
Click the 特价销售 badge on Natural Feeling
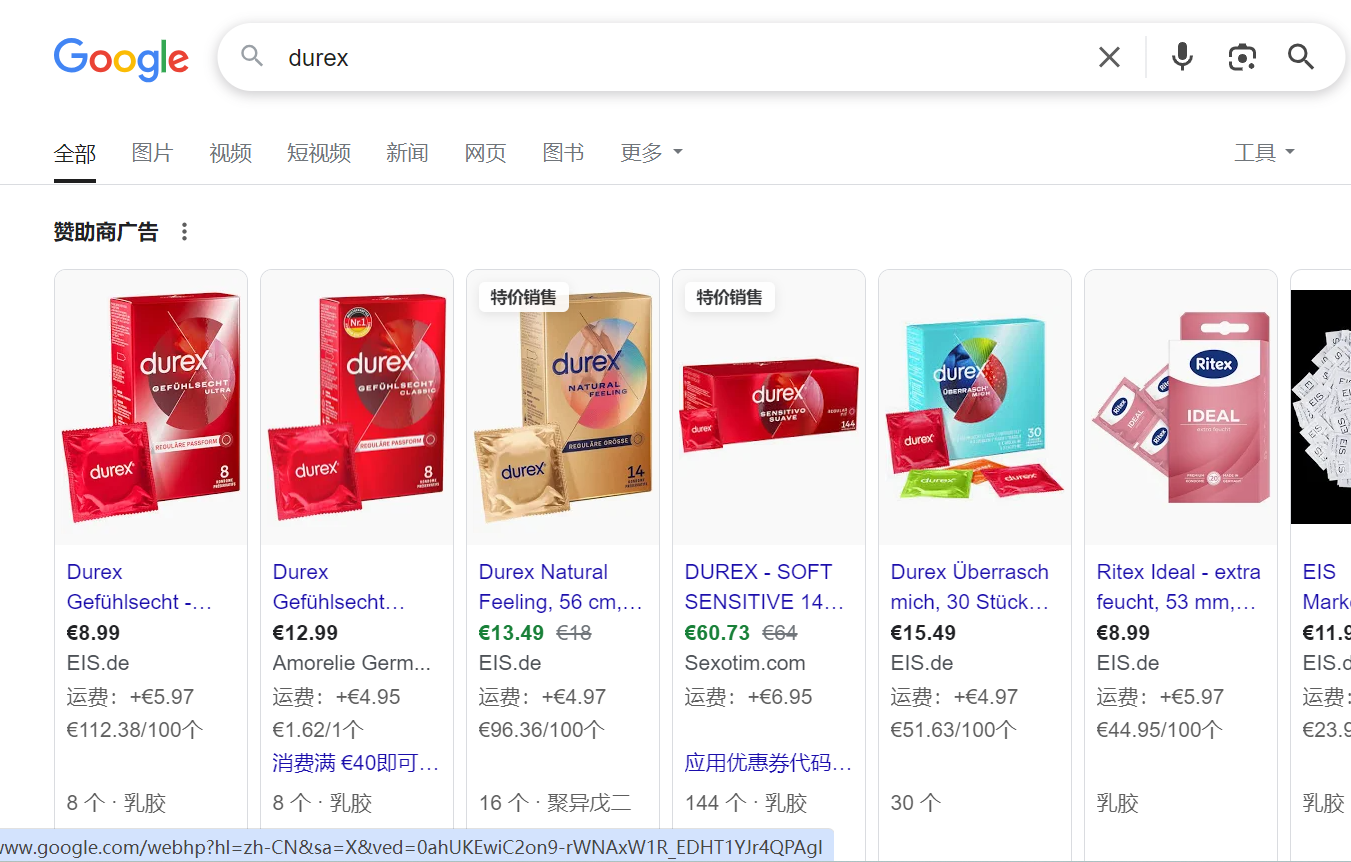(524, 297)
